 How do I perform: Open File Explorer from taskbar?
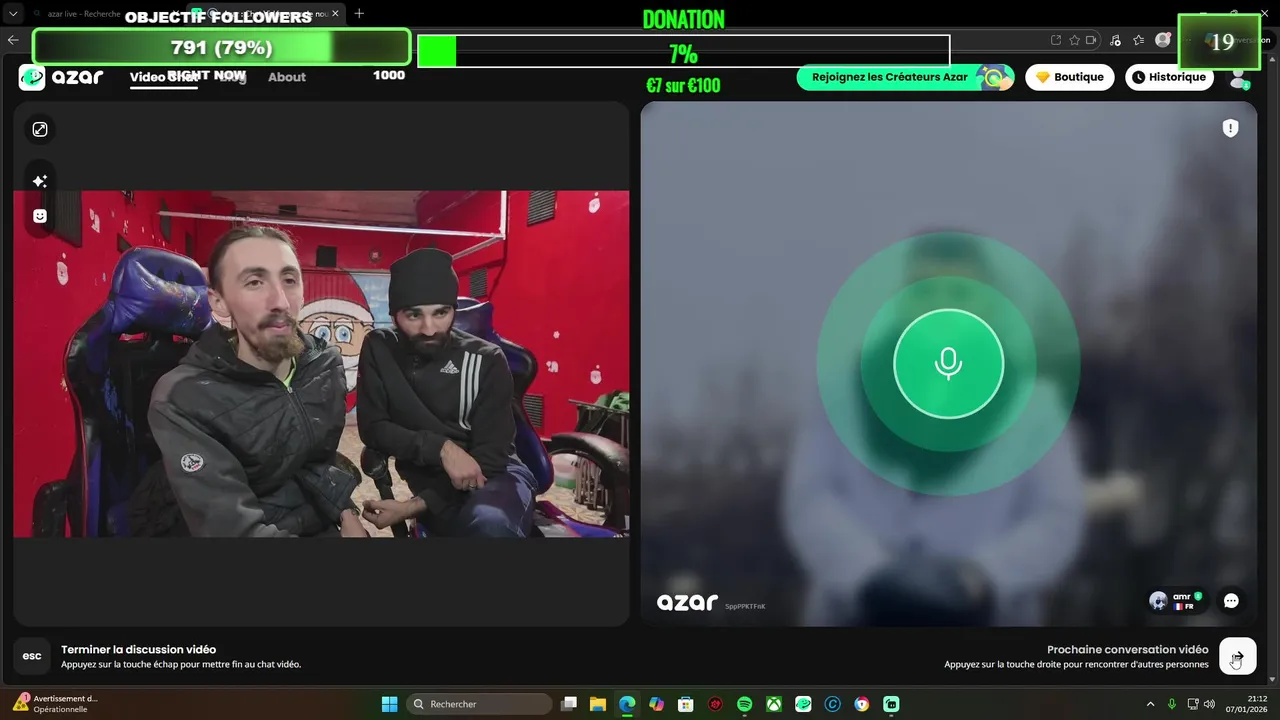click(x=598, y=704)
